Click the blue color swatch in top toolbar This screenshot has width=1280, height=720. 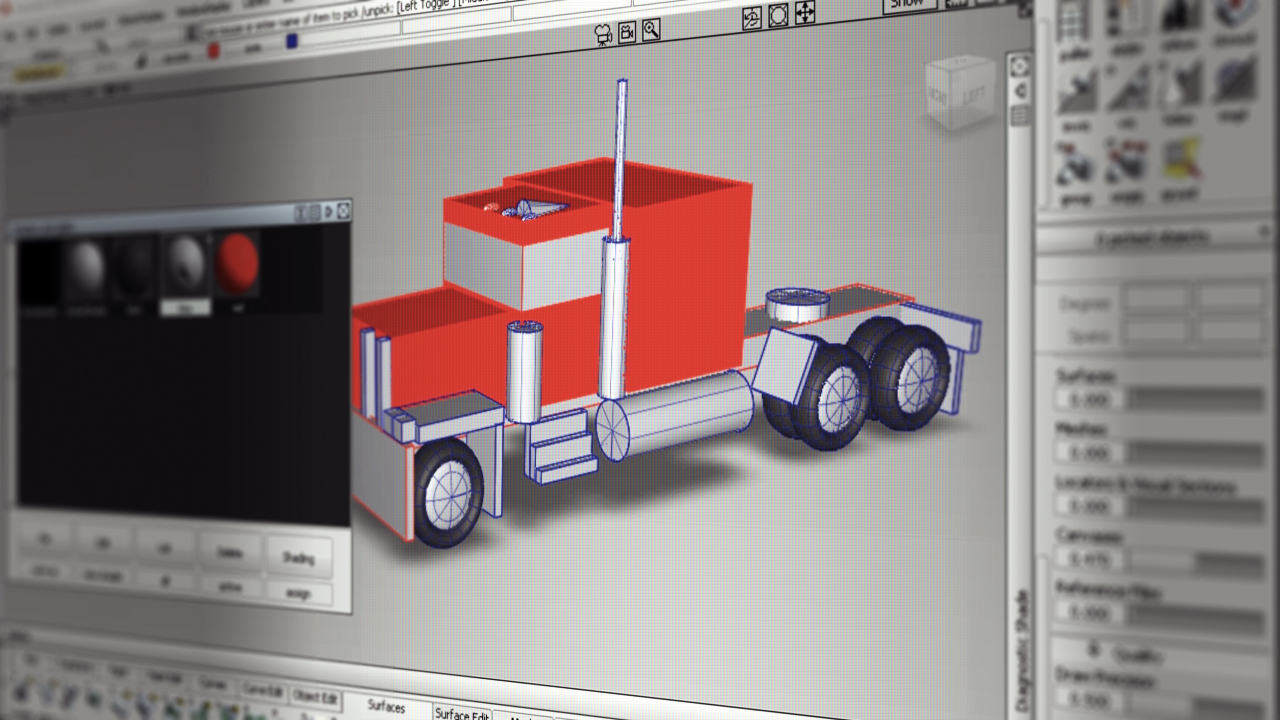pyautogui.click(x=292, y=41)
